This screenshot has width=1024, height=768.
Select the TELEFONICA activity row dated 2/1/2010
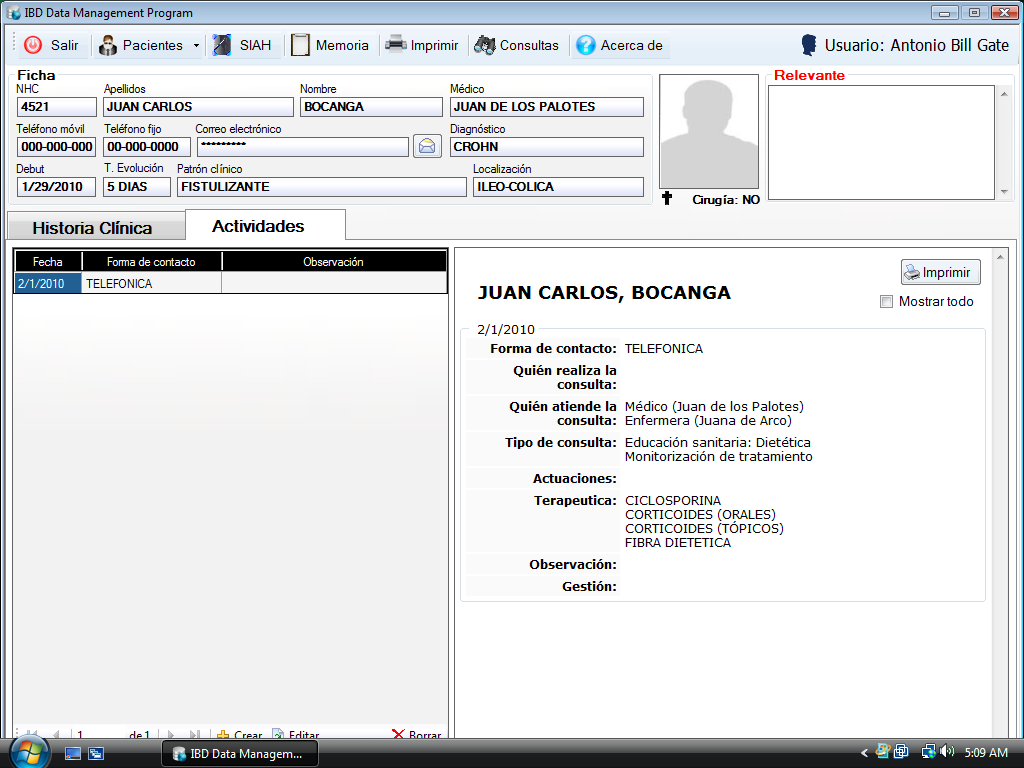click(x=150, y=283)
